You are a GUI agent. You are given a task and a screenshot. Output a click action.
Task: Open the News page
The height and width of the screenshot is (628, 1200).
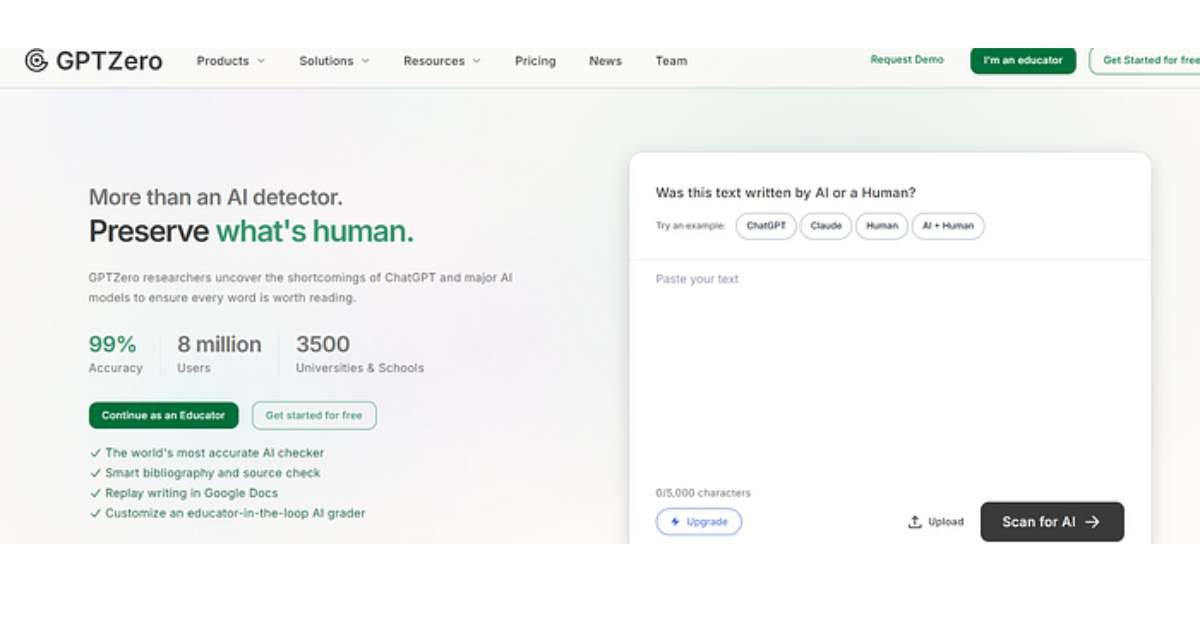pos(605,61)
